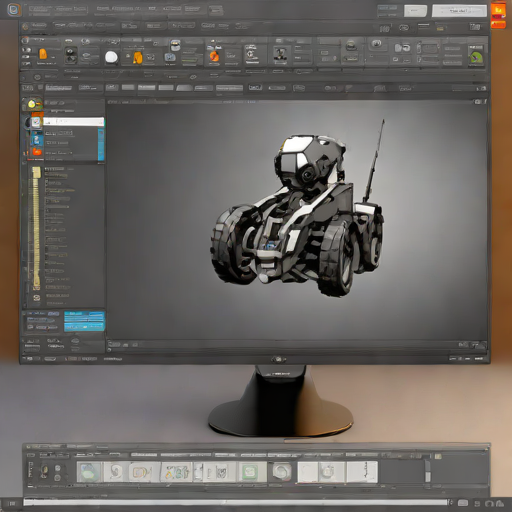The width and height of the screenshot is (512, 512).
Task: Select the white sphere icon in the ribbon
Action: (x=111, y=57)
